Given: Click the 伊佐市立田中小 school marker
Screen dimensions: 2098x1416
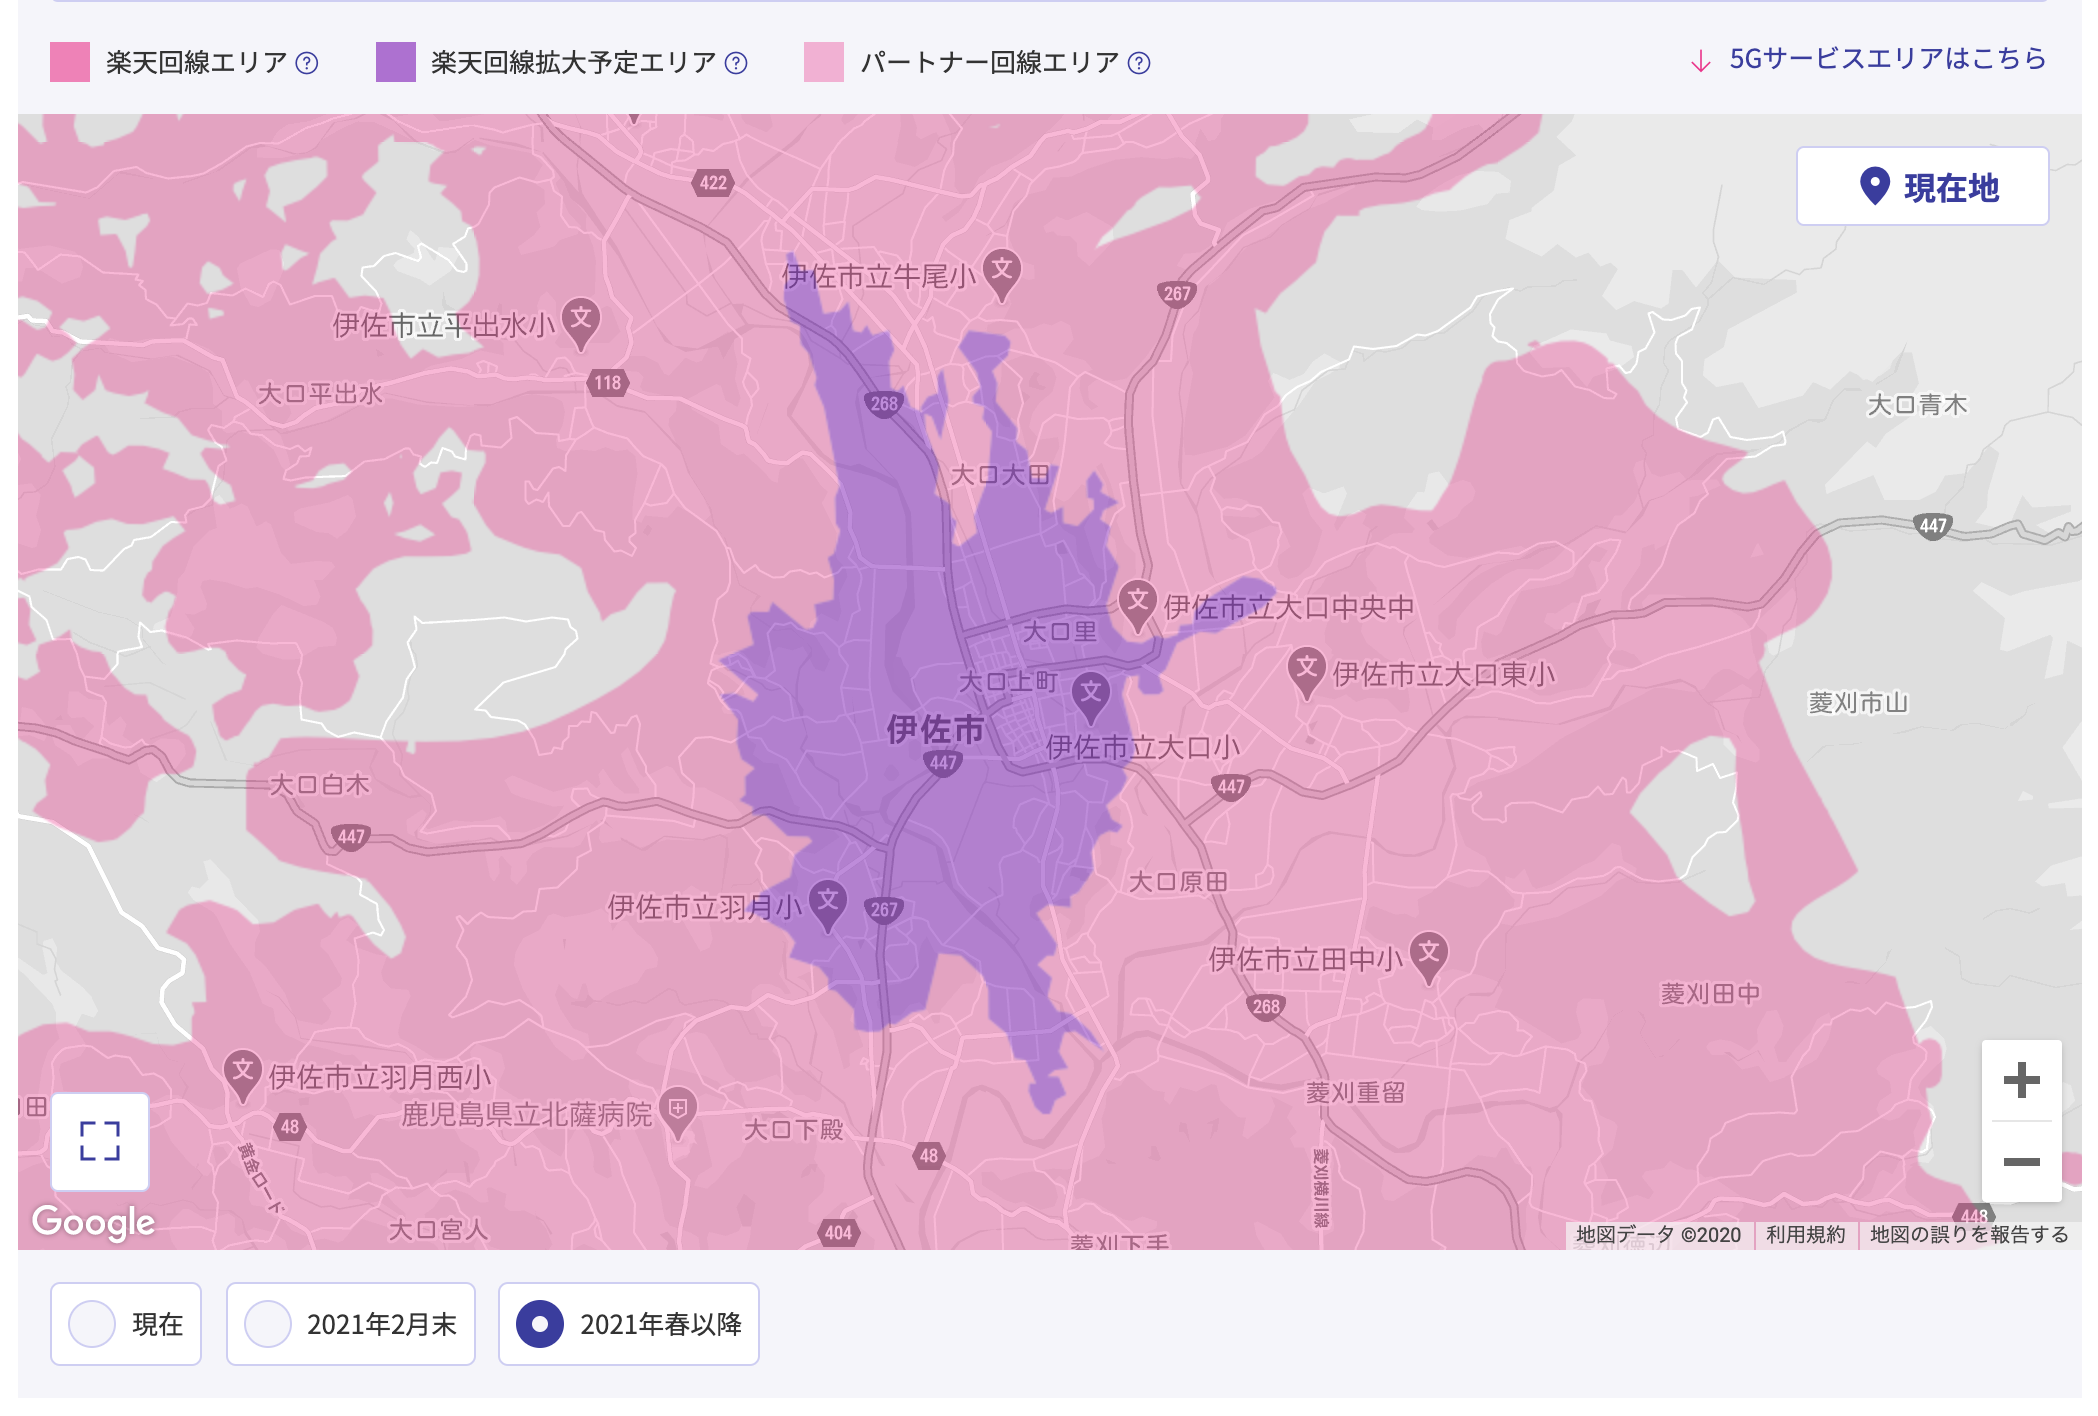Looking at the screenshot, I should tap(1428, 957).
